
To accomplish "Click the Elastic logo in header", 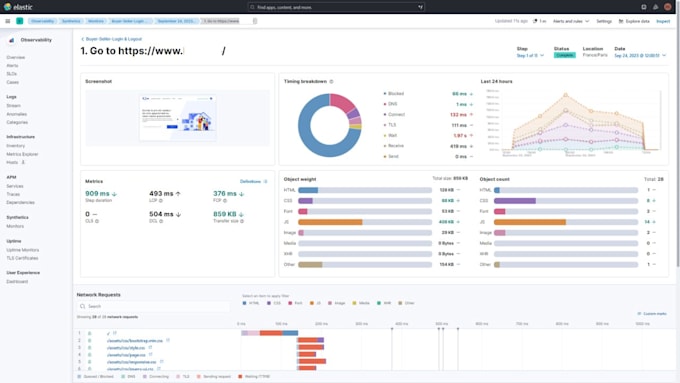I will click(18, 7).
